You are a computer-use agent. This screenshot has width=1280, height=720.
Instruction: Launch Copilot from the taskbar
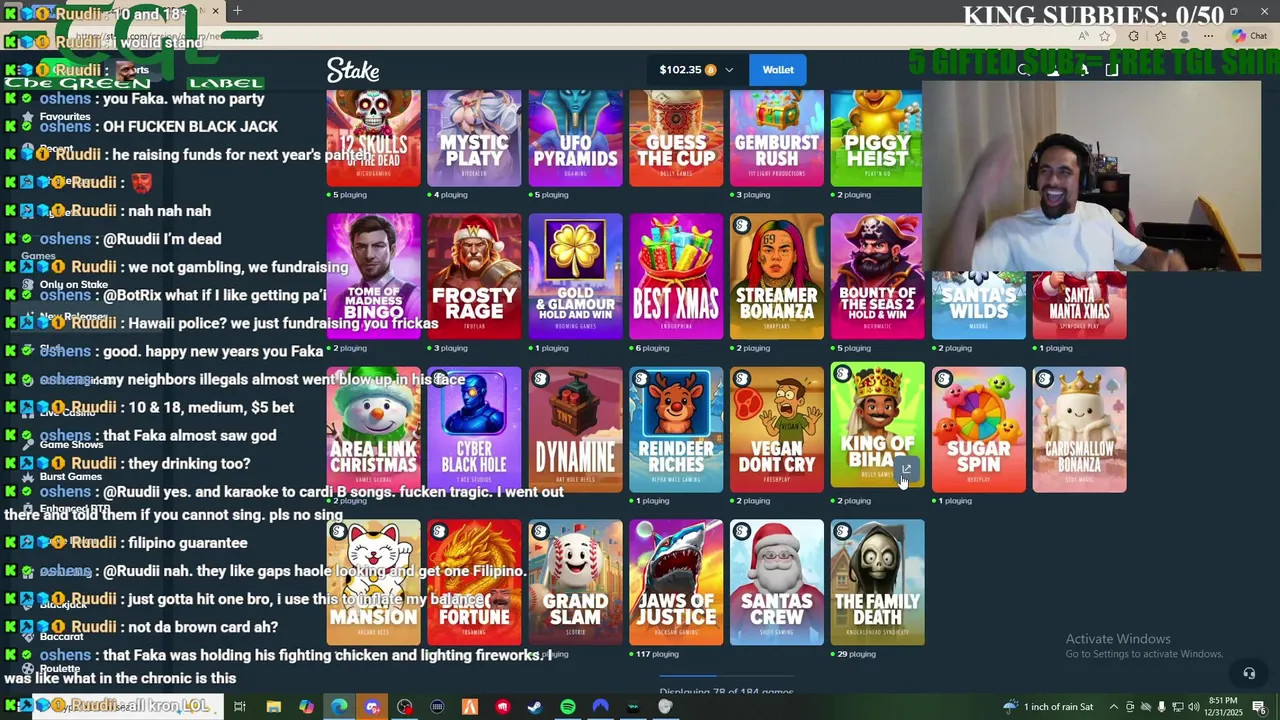click(x=306, y=707)
